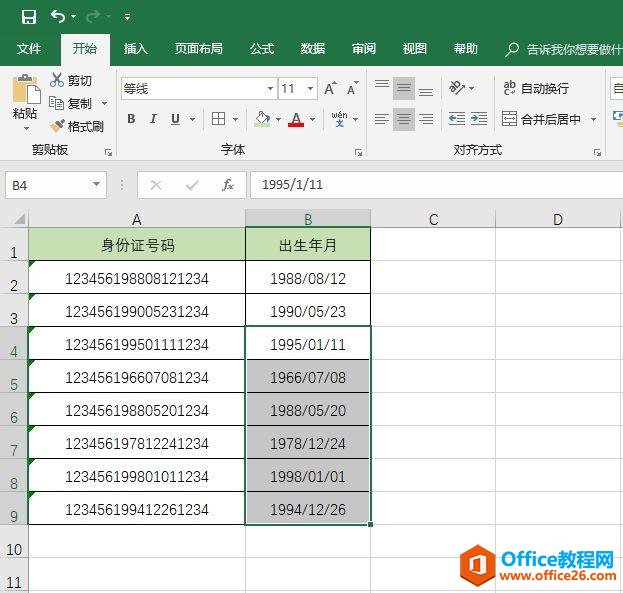Click the insert function fx icon

click(x=228, y=185)
